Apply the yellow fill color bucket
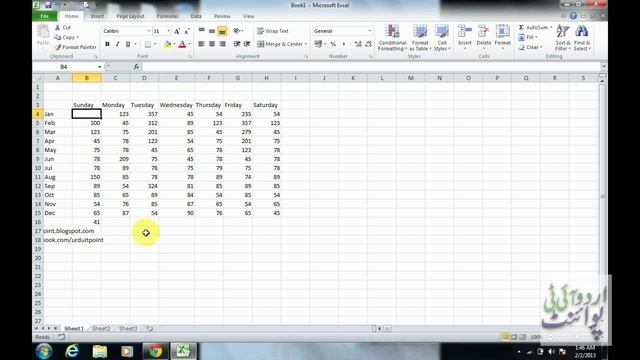The image size is (640, 360). click(x=167, y=44)
